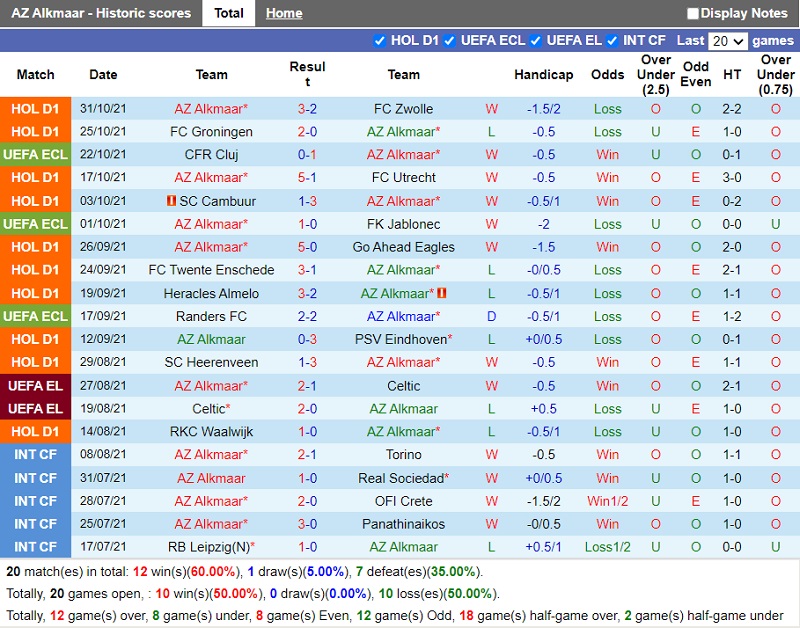Screen dimensions: 800x628
Task: Open the Real Sociedad team page
Action: tap(403, 478)
